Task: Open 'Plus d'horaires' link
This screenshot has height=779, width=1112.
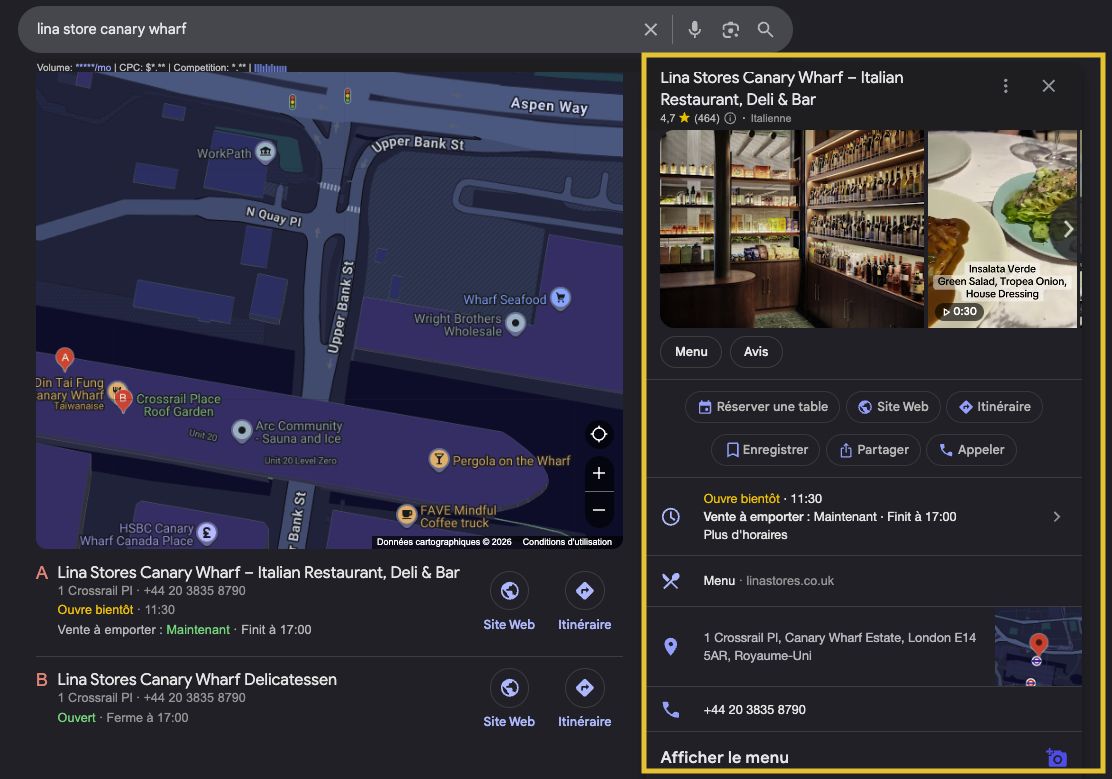Action: click(x=745, y=535)
